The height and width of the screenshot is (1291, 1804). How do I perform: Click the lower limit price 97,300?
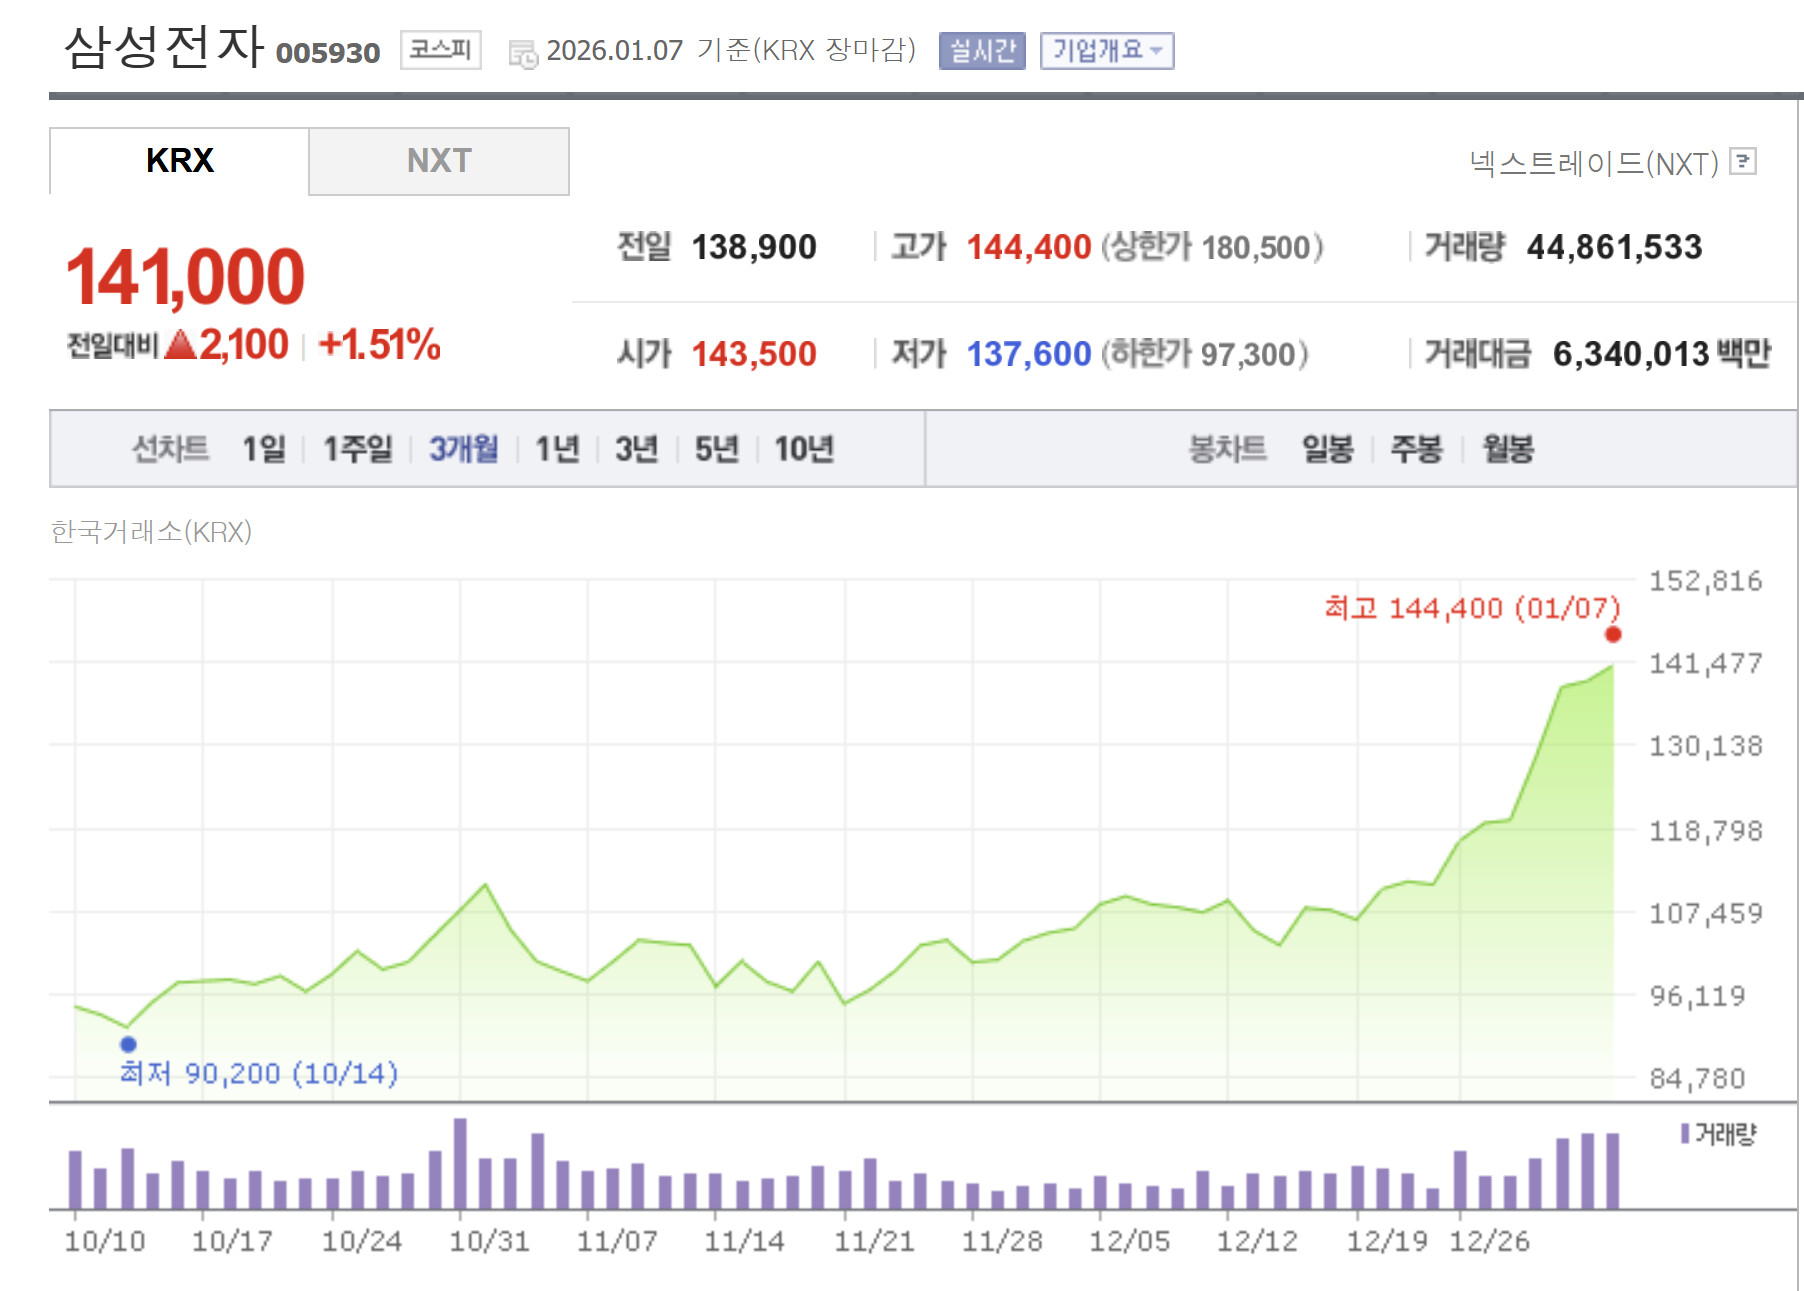coord(1248,354)
